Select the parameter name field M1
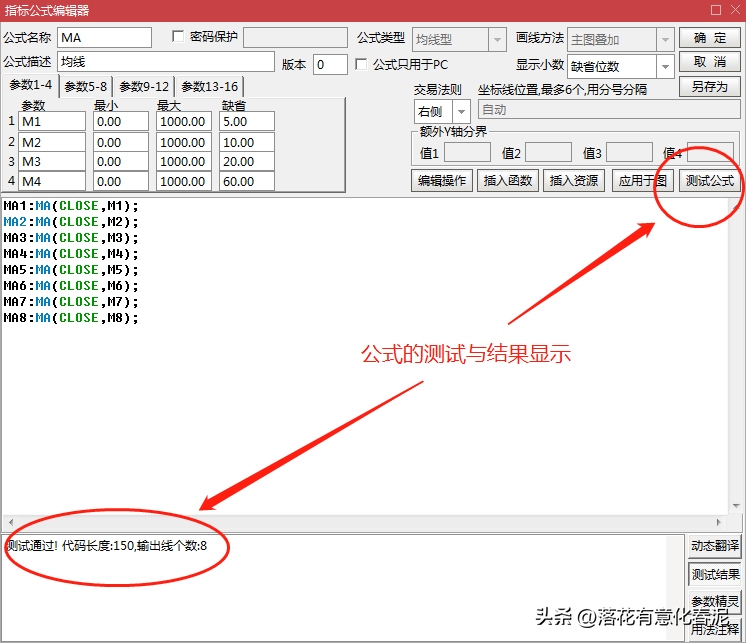 (52, 121)
